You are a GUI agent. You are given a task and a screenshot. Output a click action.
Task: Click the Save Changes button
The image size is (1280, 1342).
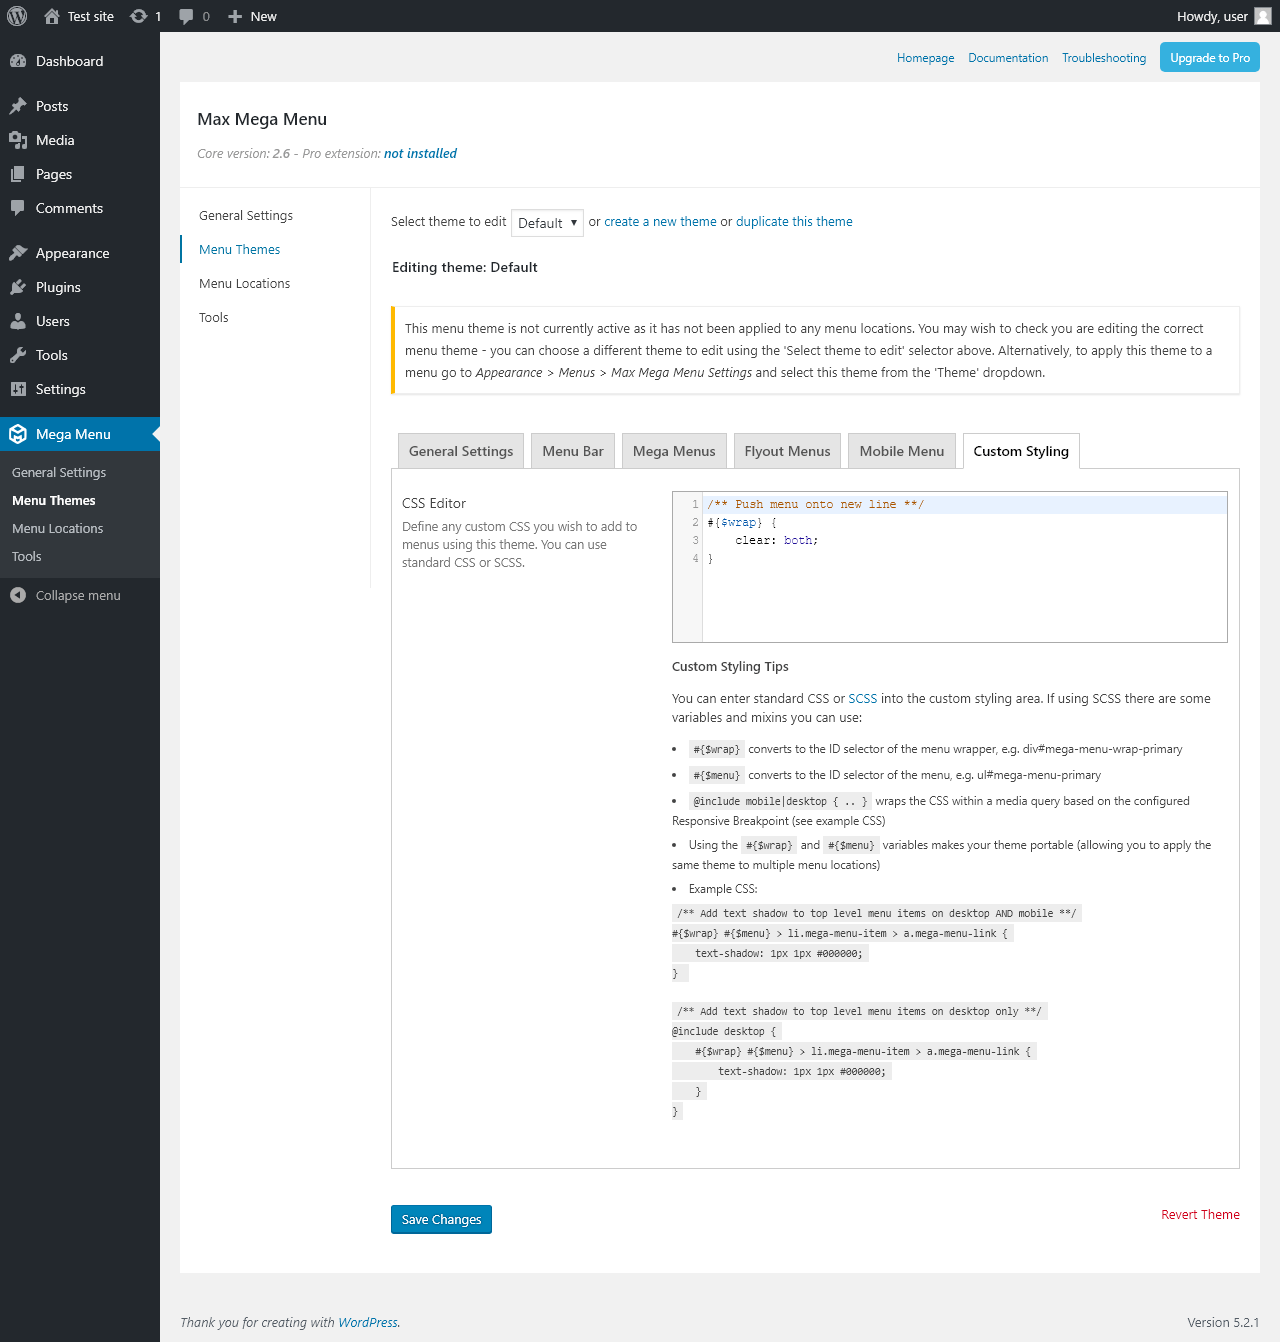pyautogui.click(x=441, y=1219)
